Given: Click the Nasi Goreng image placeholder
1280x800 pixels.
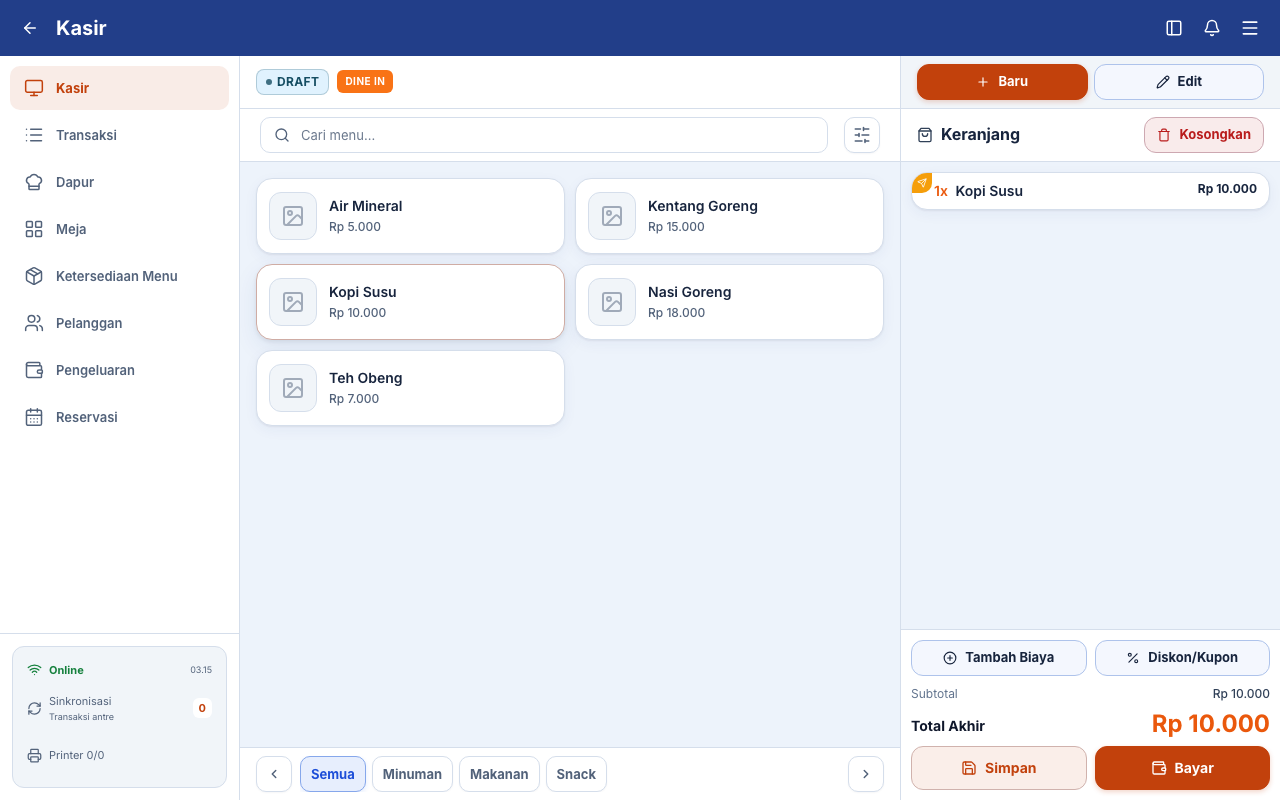Looking at the screenshot, I should click(612, 302).
